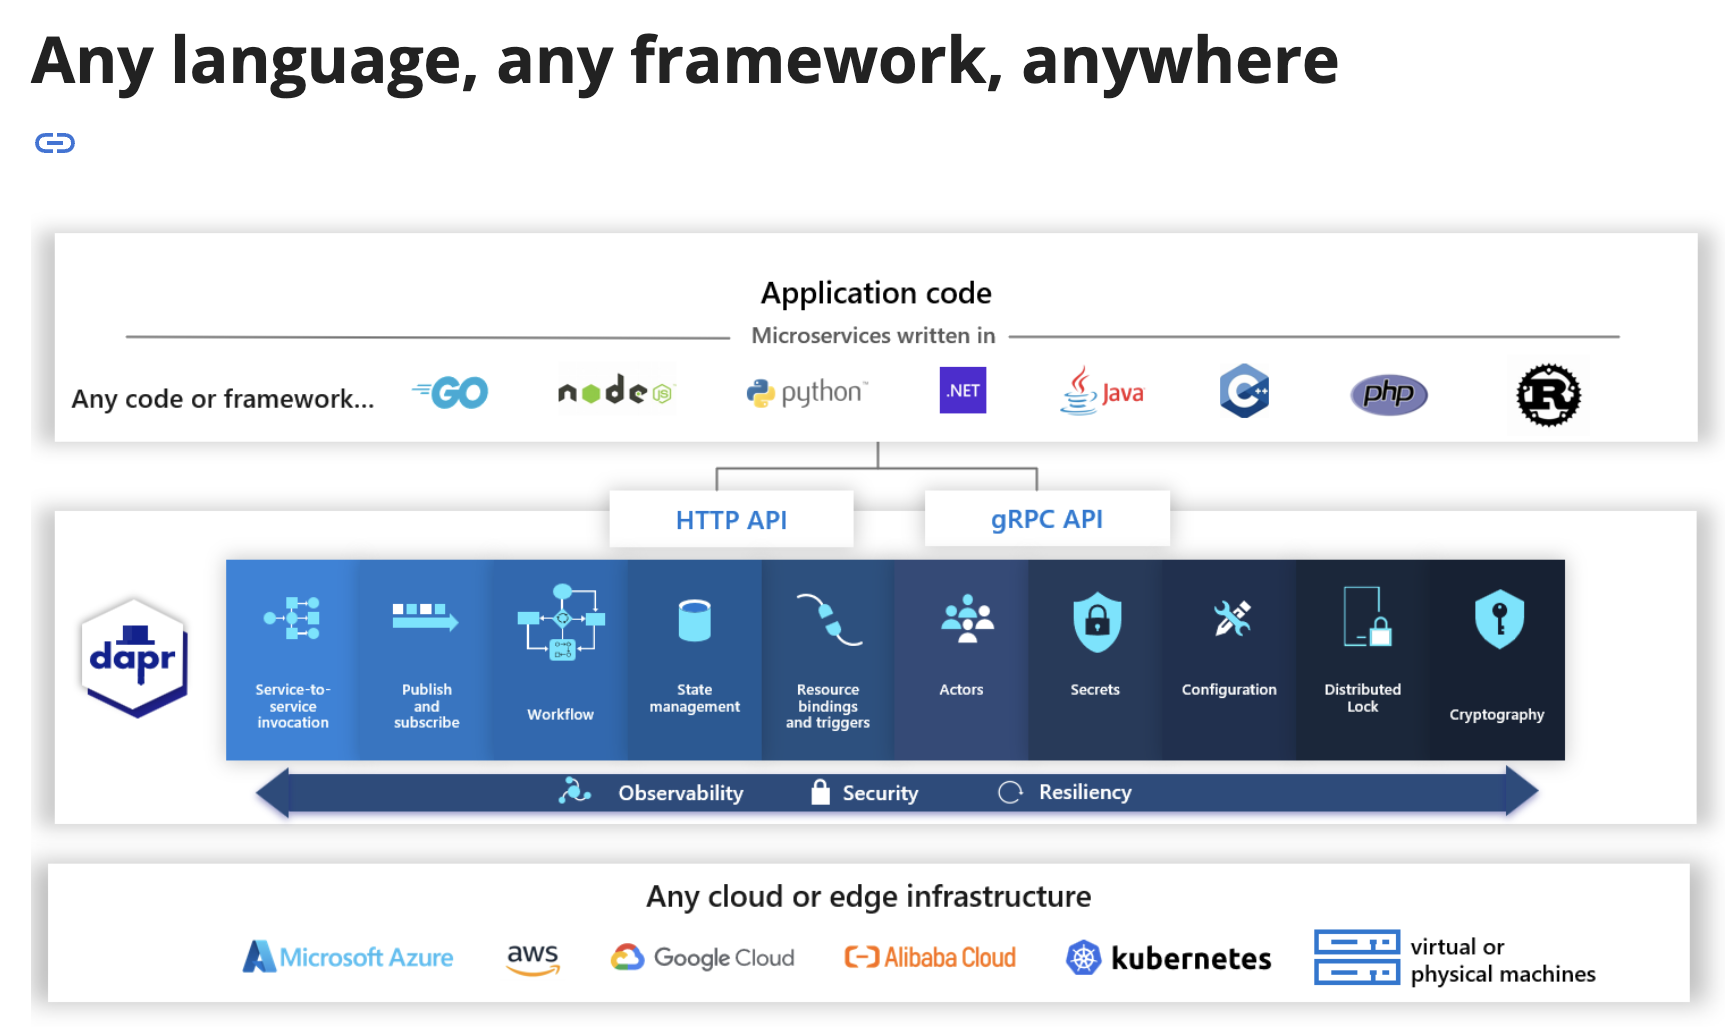Click the Publish and subscribe icon
Viewport: 1730px width, 1034px height.
point(425,617)
